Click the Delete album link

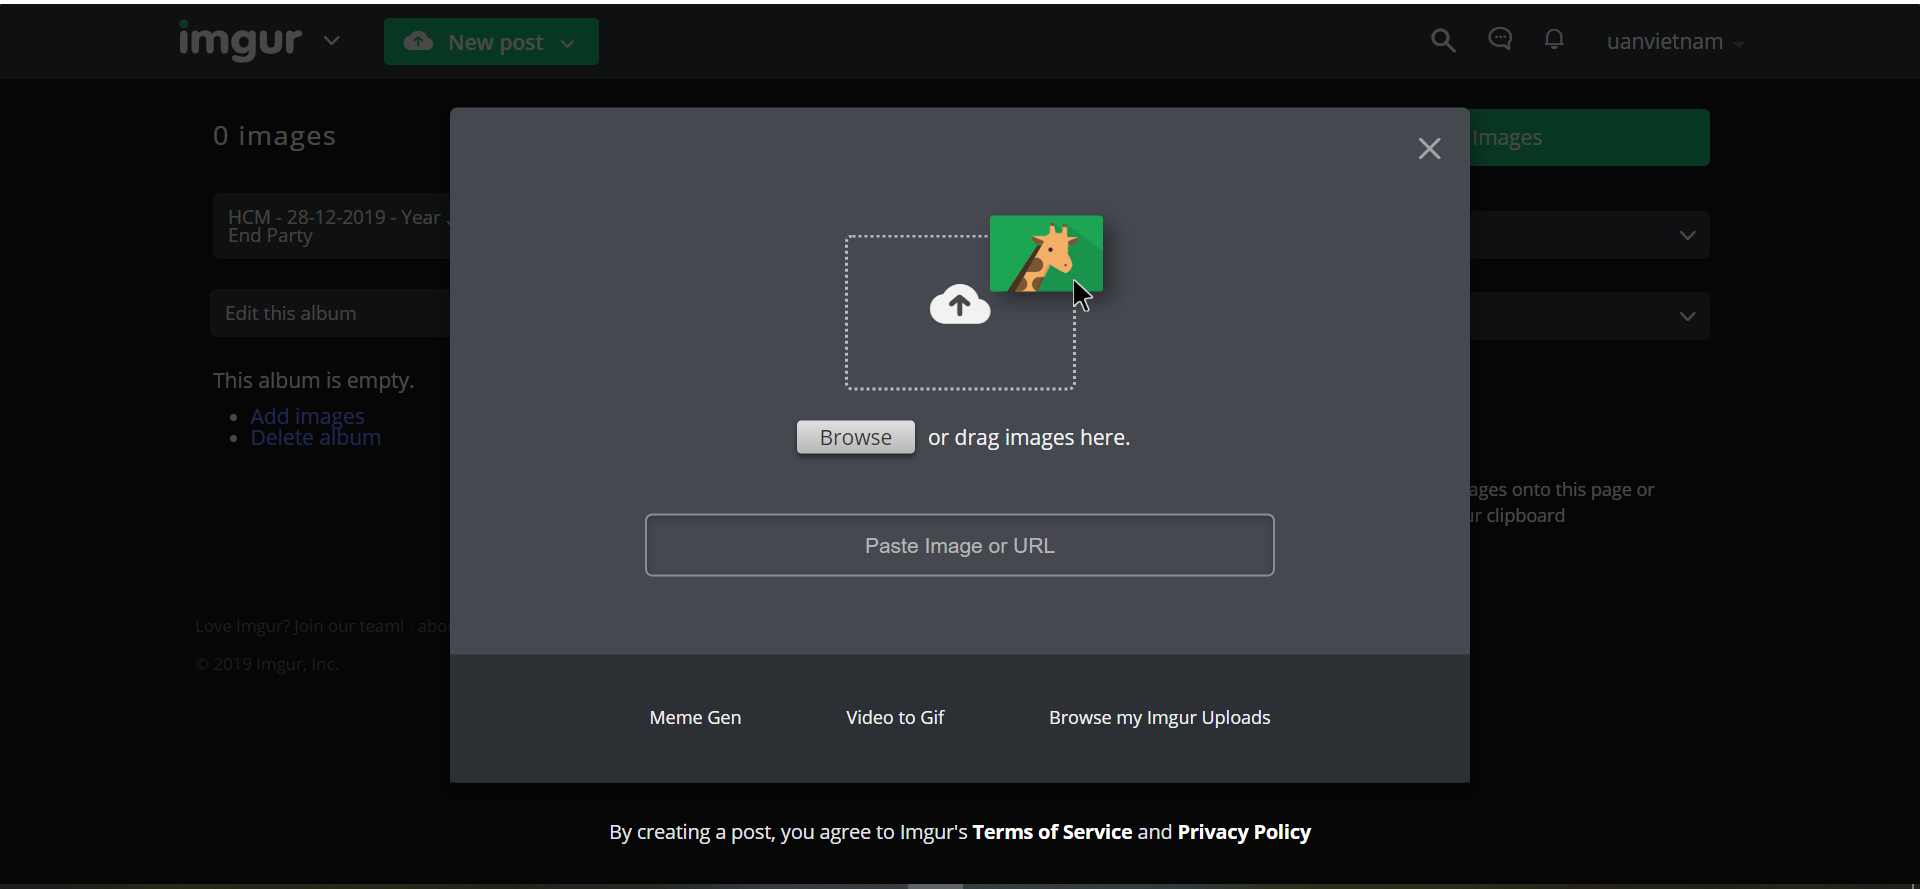315,438
